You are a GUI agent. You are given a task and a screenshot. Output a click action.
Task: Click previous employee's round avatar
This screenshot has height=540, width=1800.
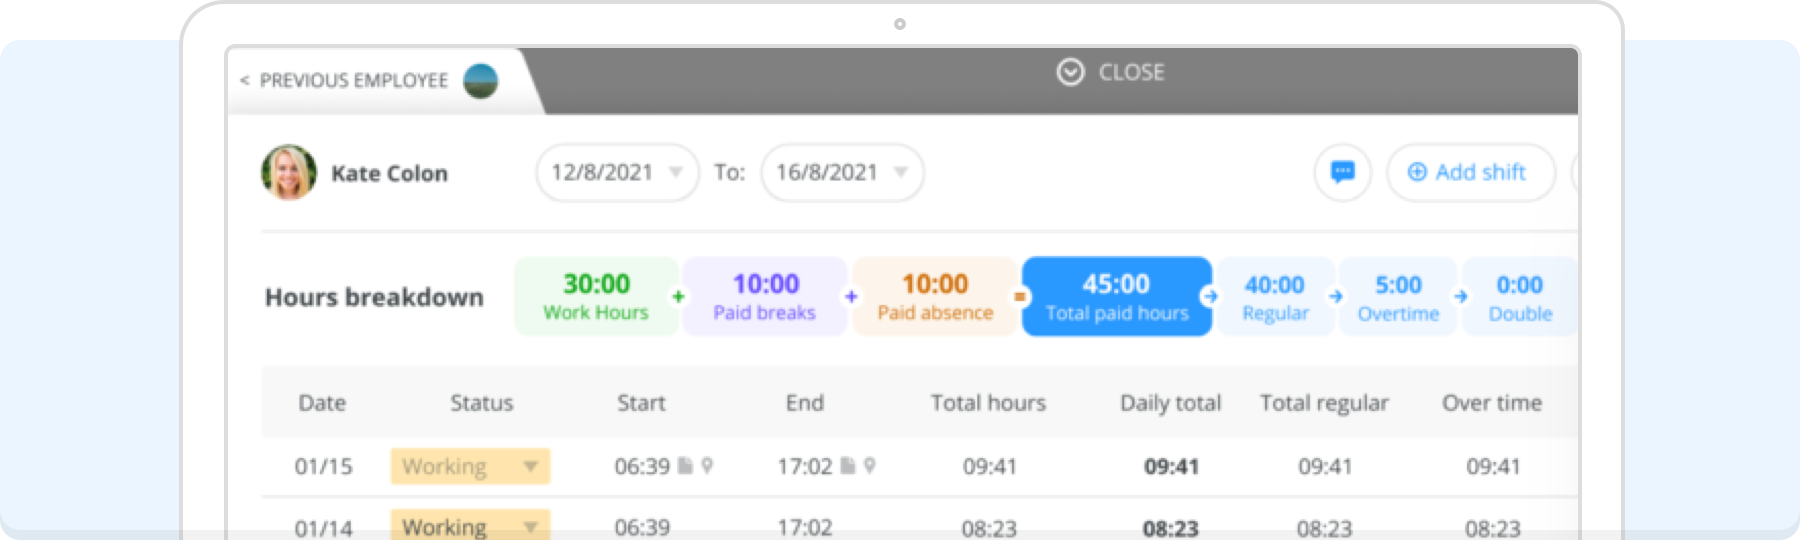[481, 81]
